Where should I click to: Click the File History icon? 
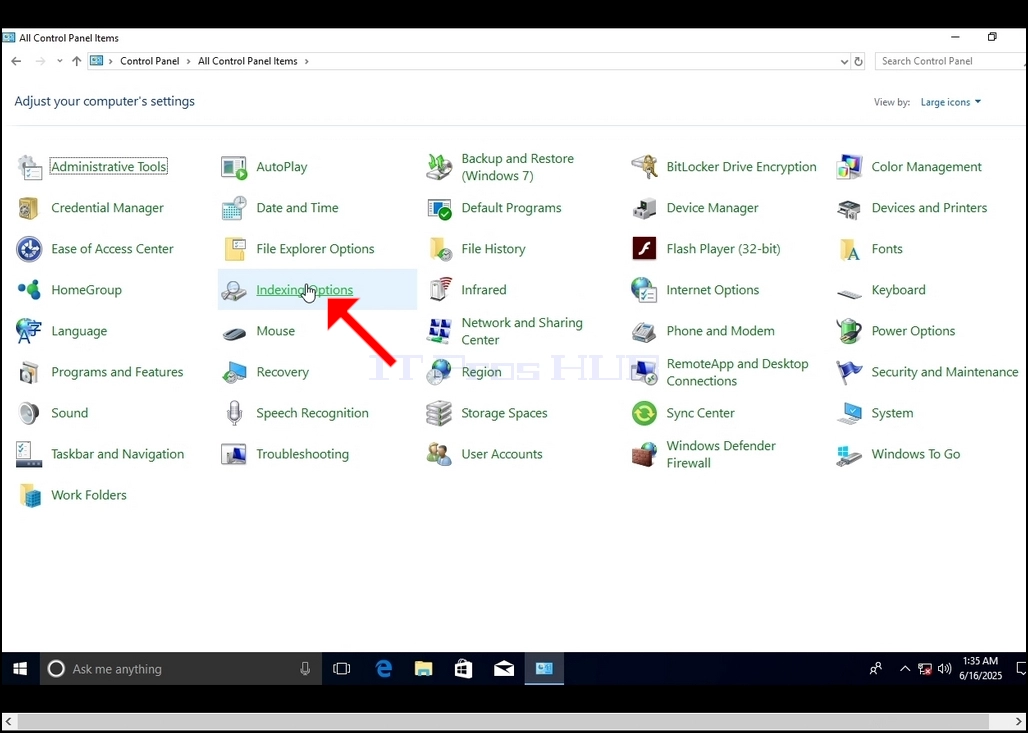tap(441, 249)
